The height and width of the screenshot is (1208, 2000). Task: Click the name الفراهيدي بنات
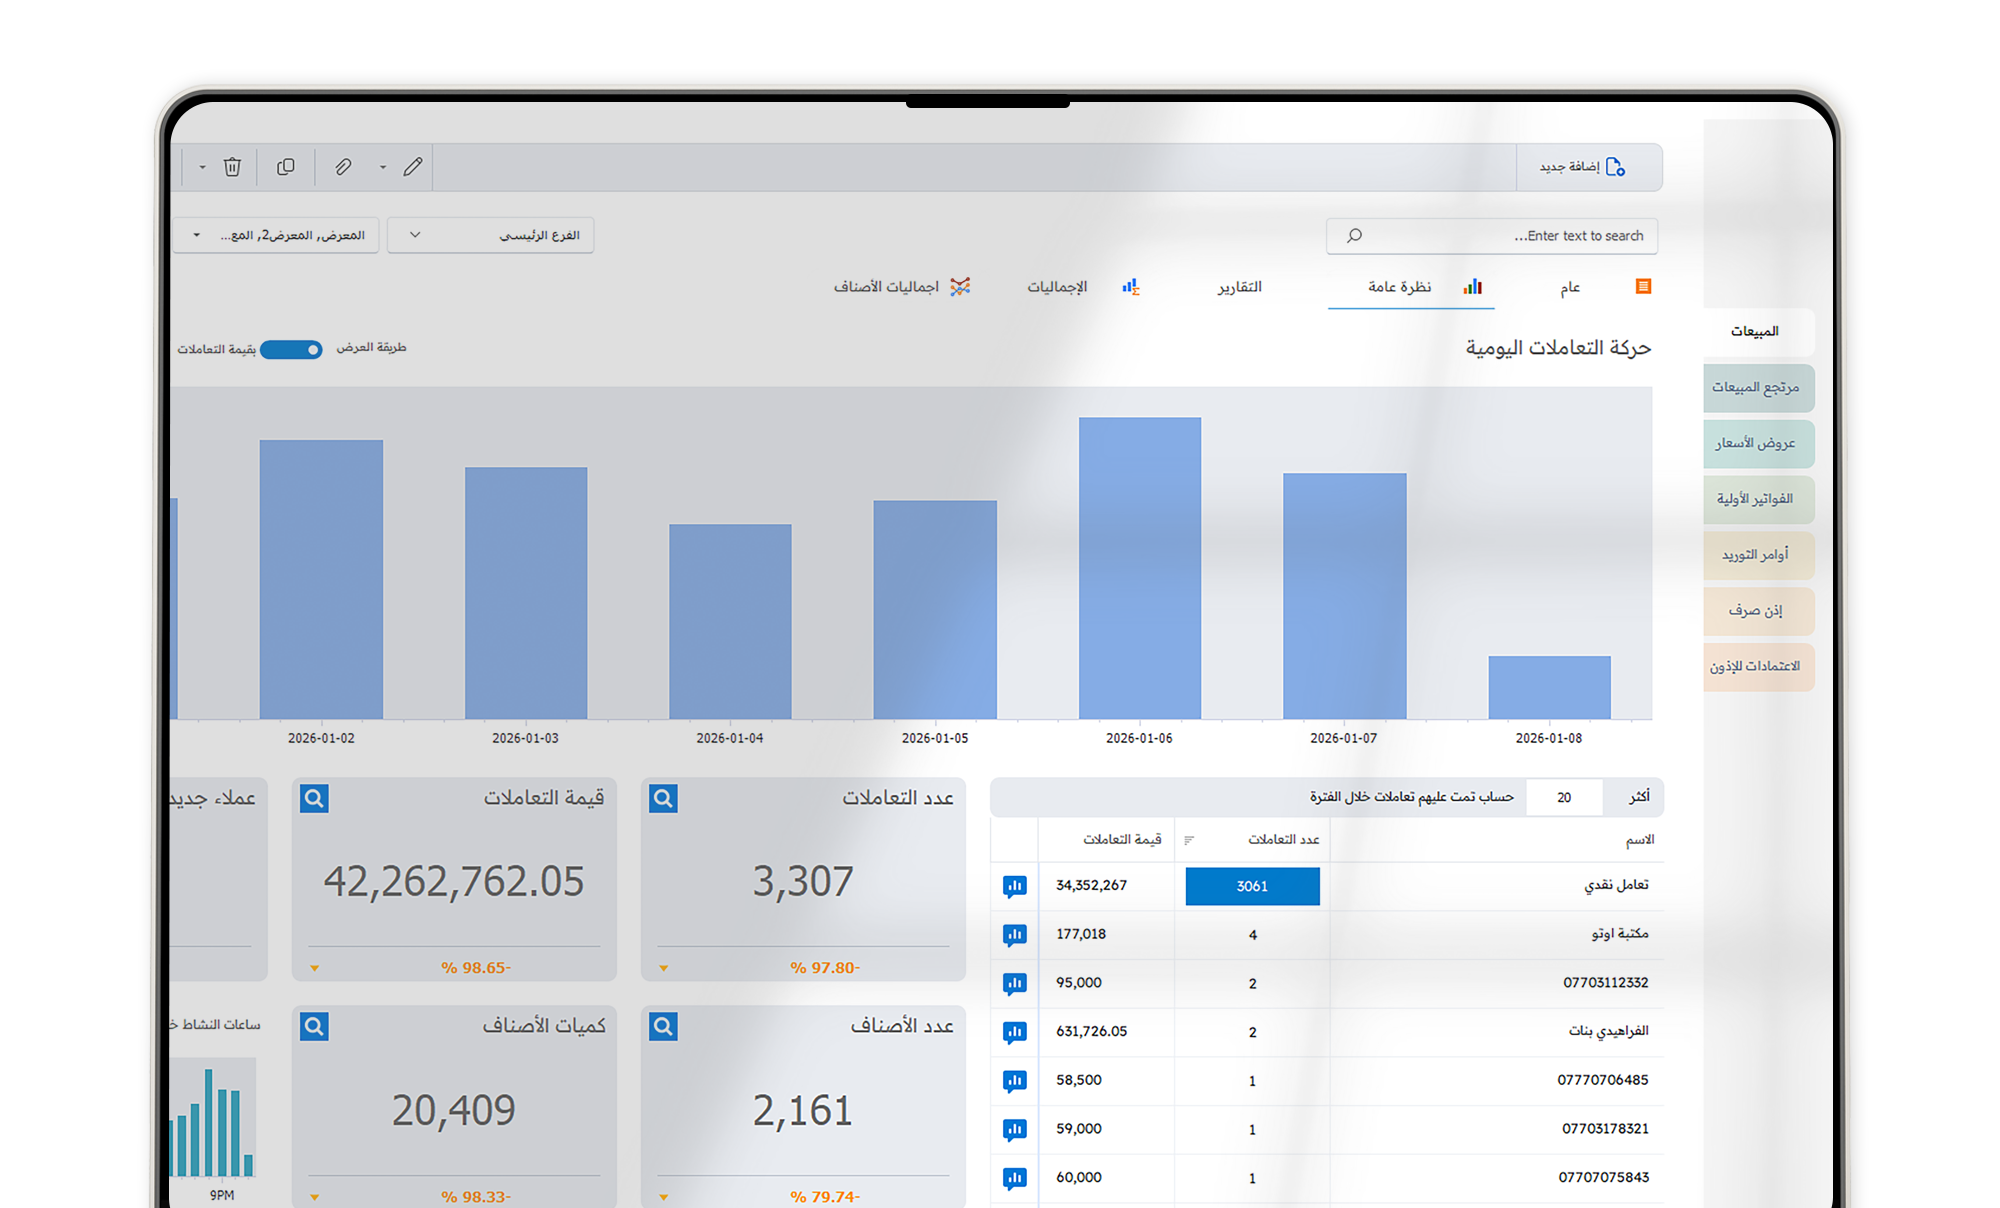coord(1608,1032)
